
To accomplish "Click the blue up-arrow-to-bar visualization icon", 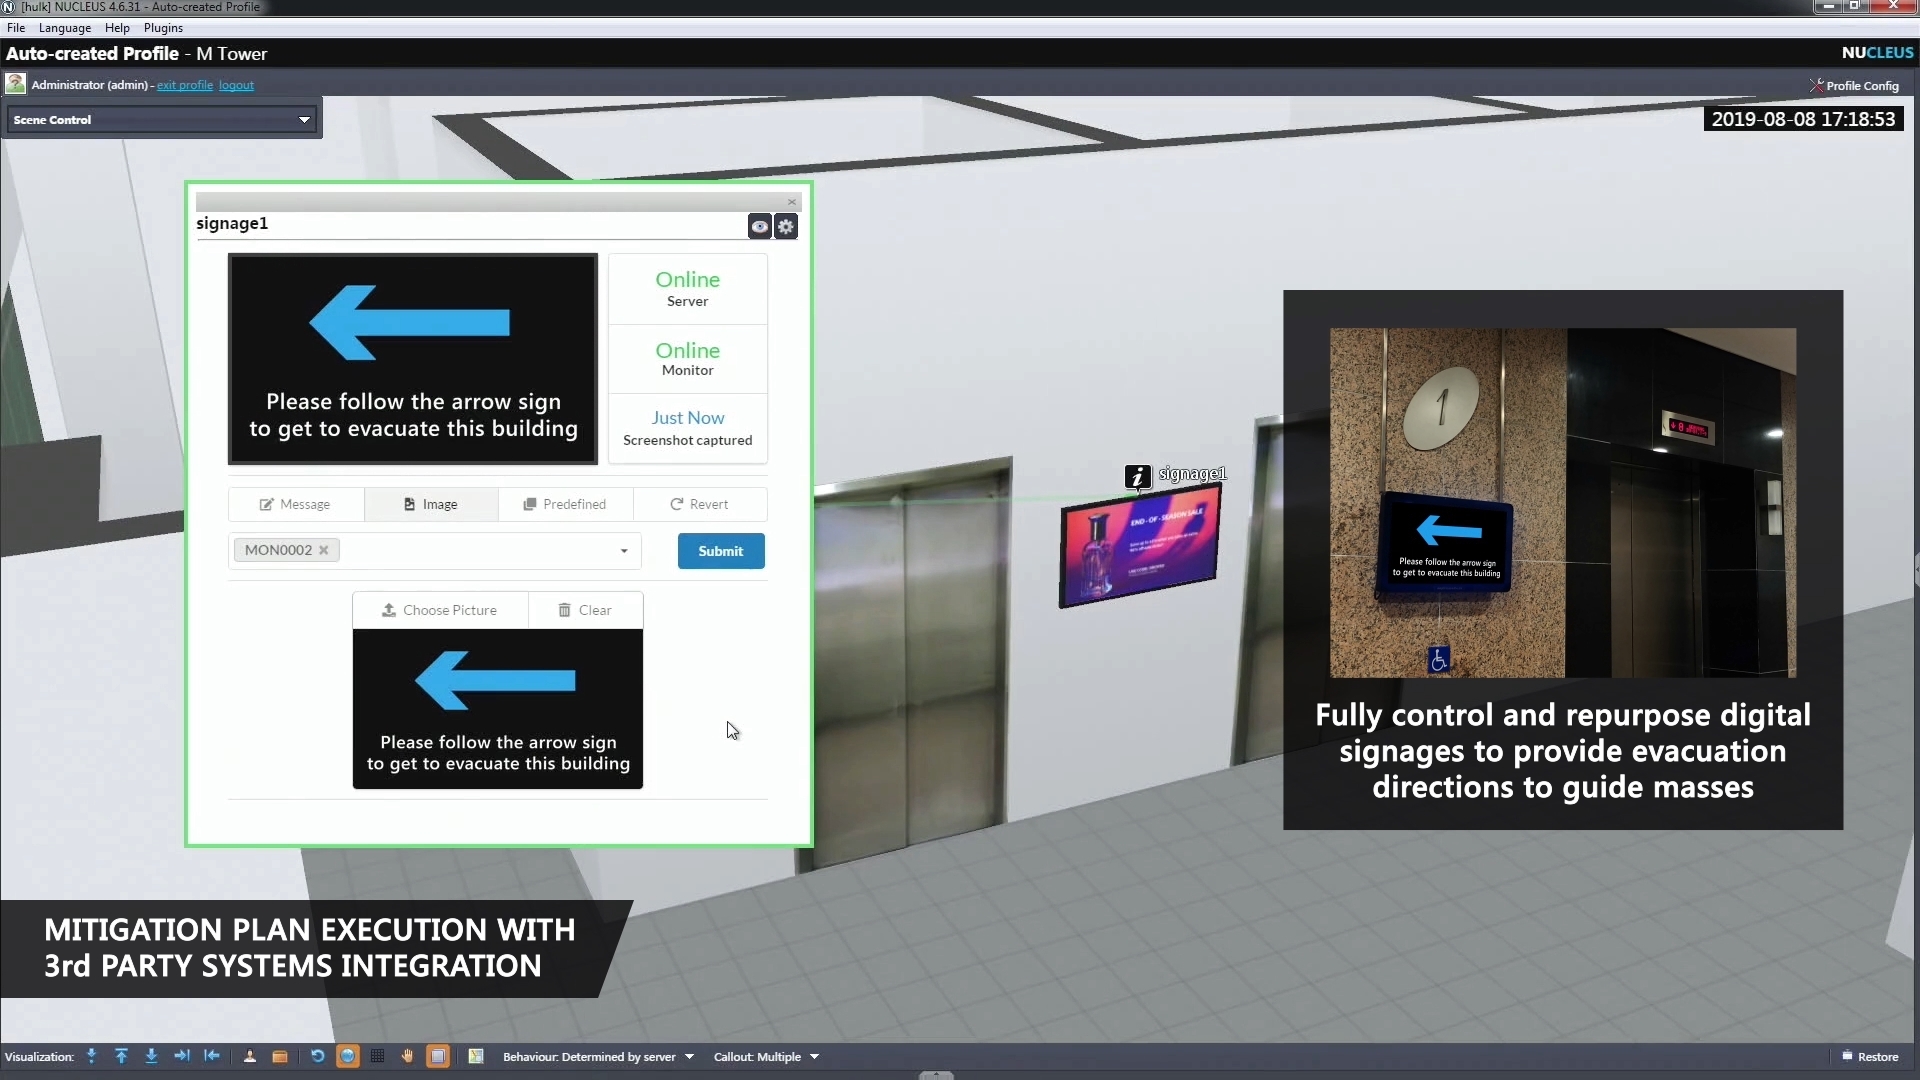I will point(122,1056).
